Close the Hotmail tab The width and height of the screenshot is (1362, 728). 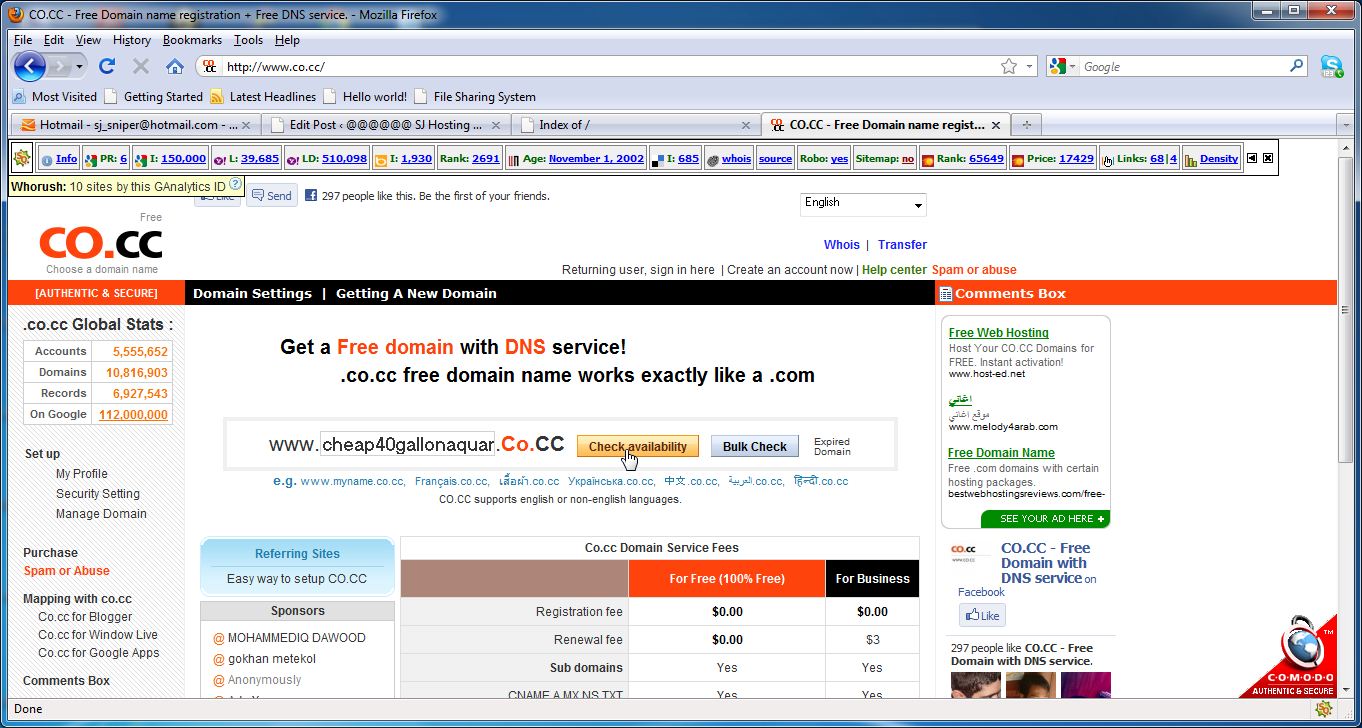tap(246, 125)
